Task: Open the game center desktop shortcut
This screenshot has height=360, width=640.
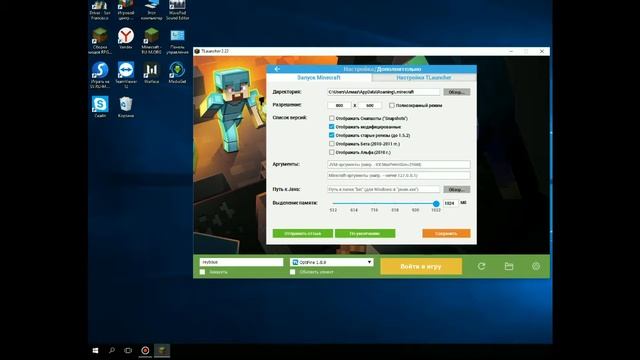Action: click(126, 10)
